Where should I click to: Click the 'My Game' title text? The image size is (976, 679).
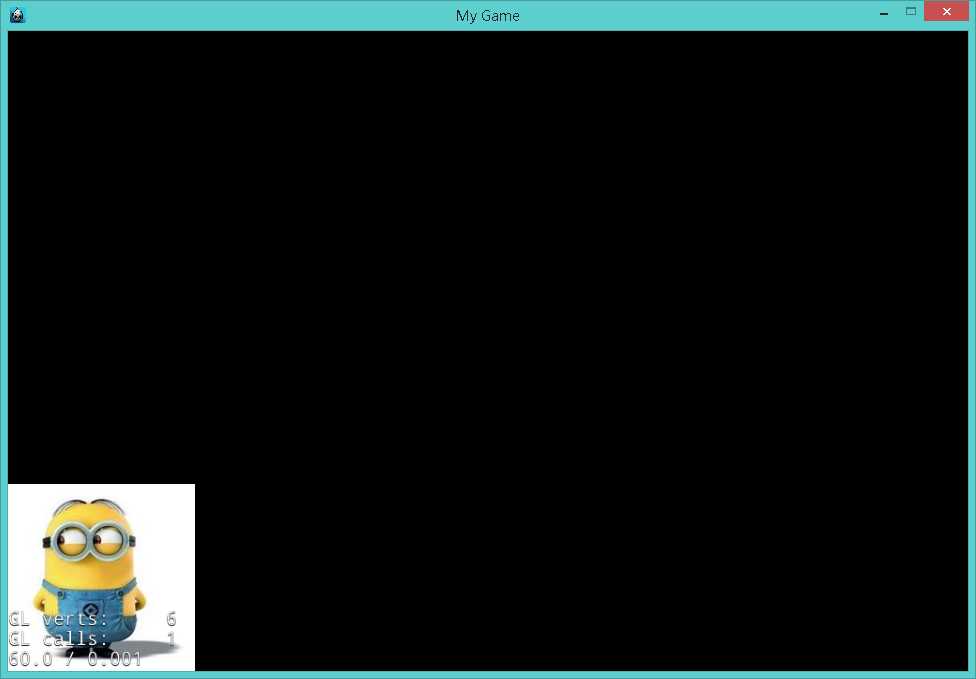tap(487, 16)
